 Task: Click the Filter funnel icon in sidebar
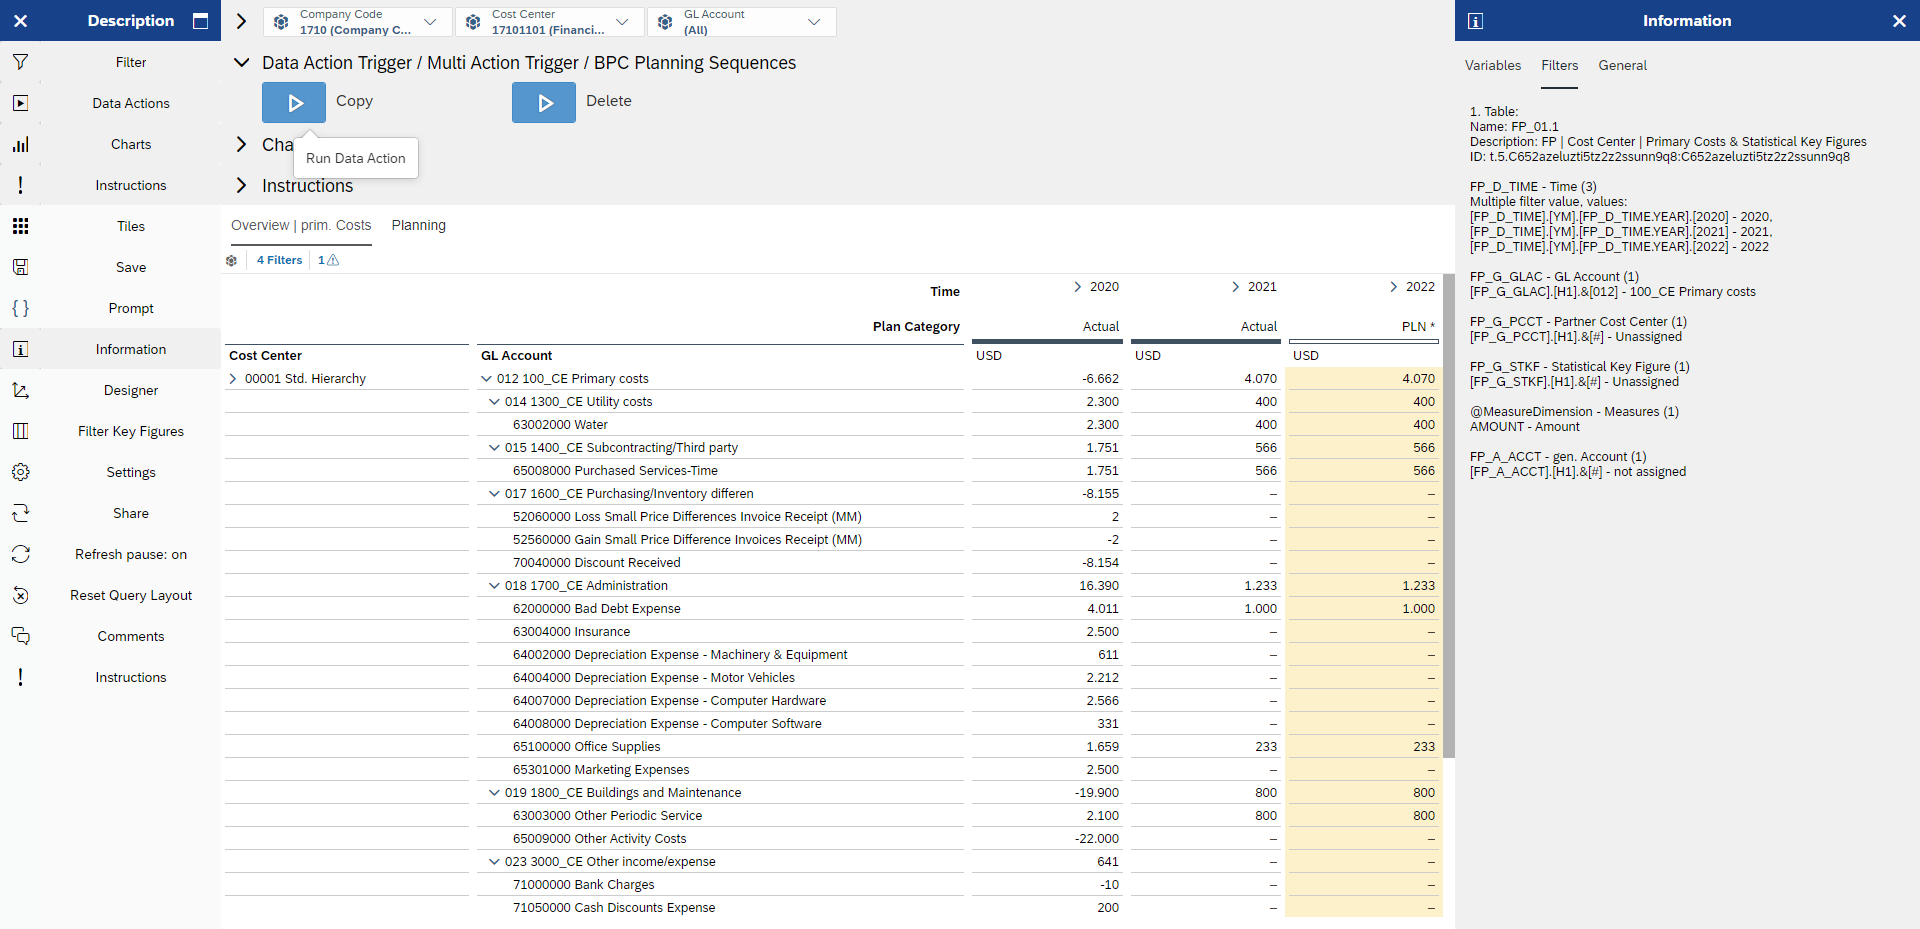point(20,62)
